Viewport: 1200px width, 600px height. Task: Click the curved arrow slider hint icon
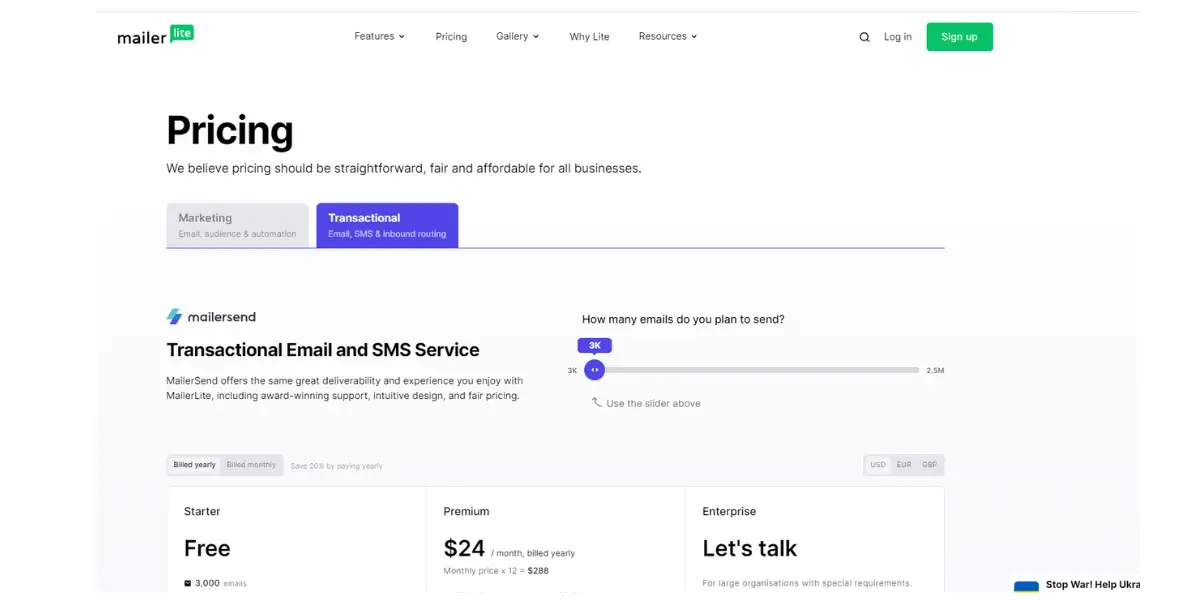coord(596,402)
